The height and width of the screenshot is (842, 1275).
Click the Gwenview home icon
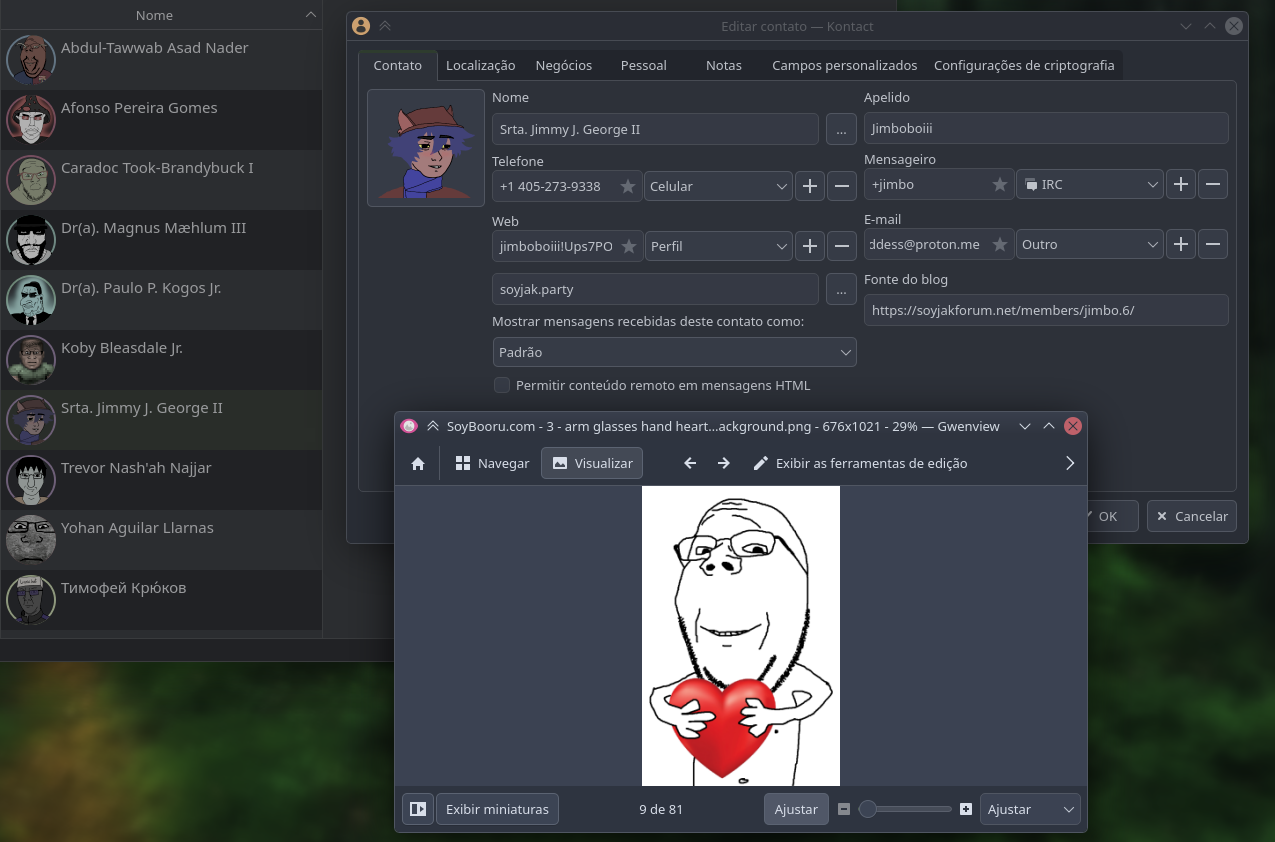click(418, 463)
